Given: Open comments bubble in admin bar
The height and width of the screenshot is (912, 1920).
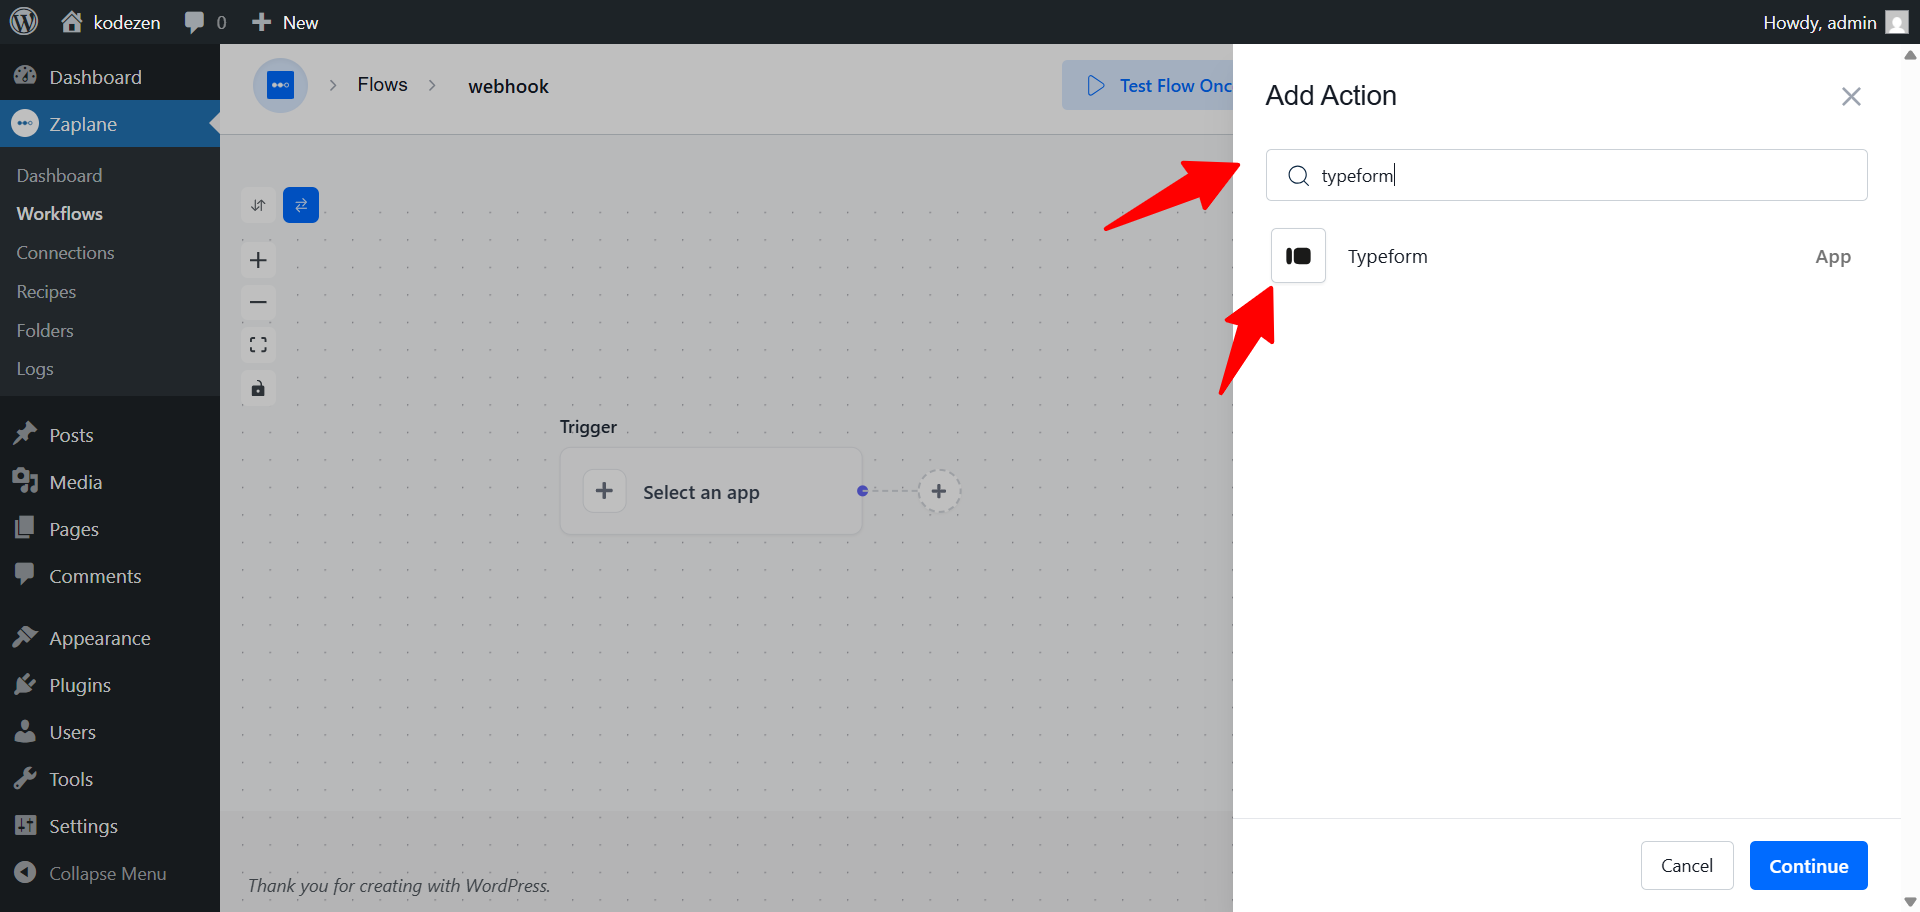Looking at the screenshot, I should (x=205, y=22).
